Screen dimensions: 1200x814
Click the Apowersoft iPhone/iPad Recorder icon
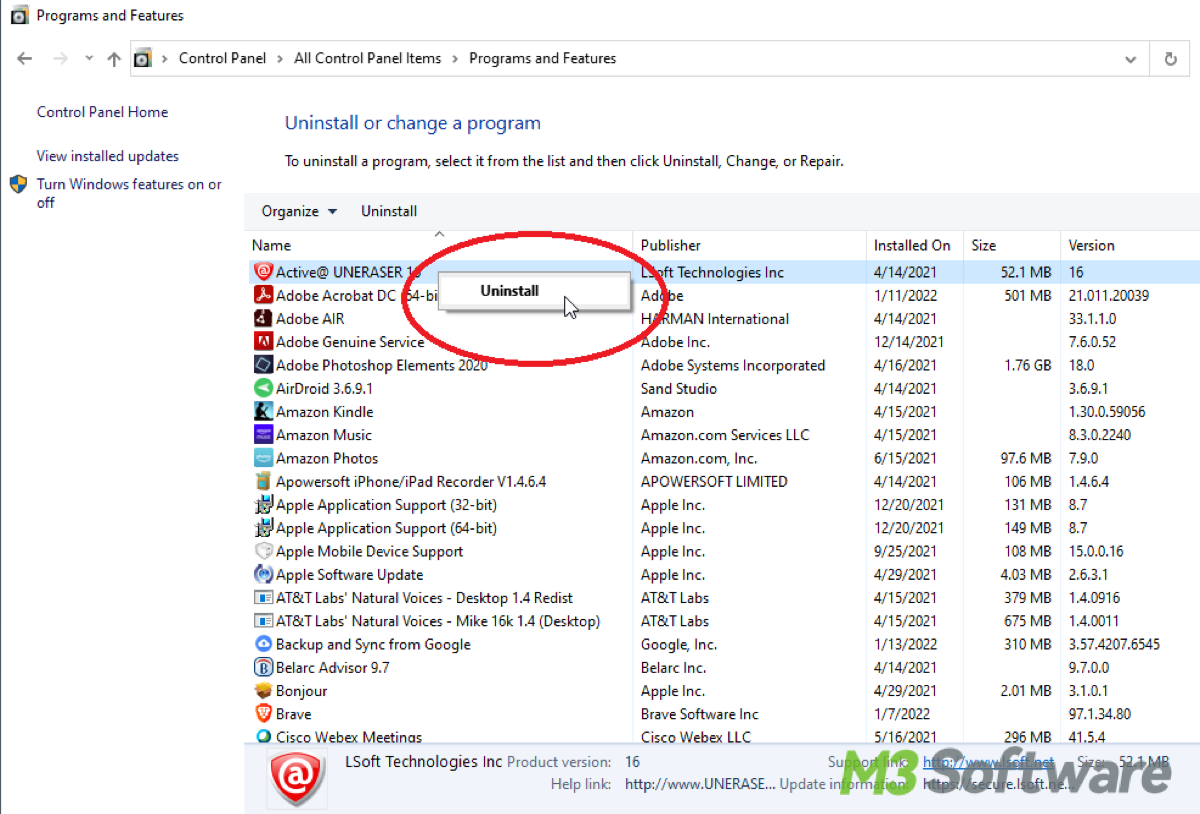(x=263, y=481)
